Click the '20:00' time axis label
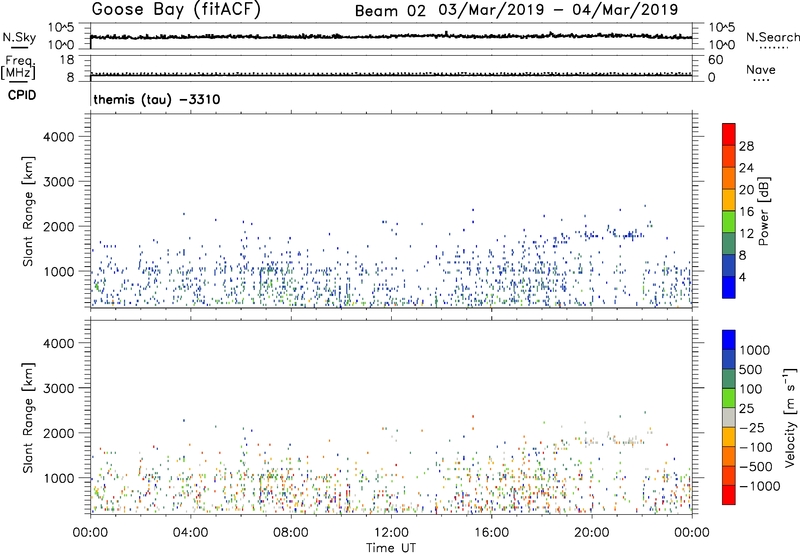Screen dimensions: 800x554 click(x=592, y=533)
